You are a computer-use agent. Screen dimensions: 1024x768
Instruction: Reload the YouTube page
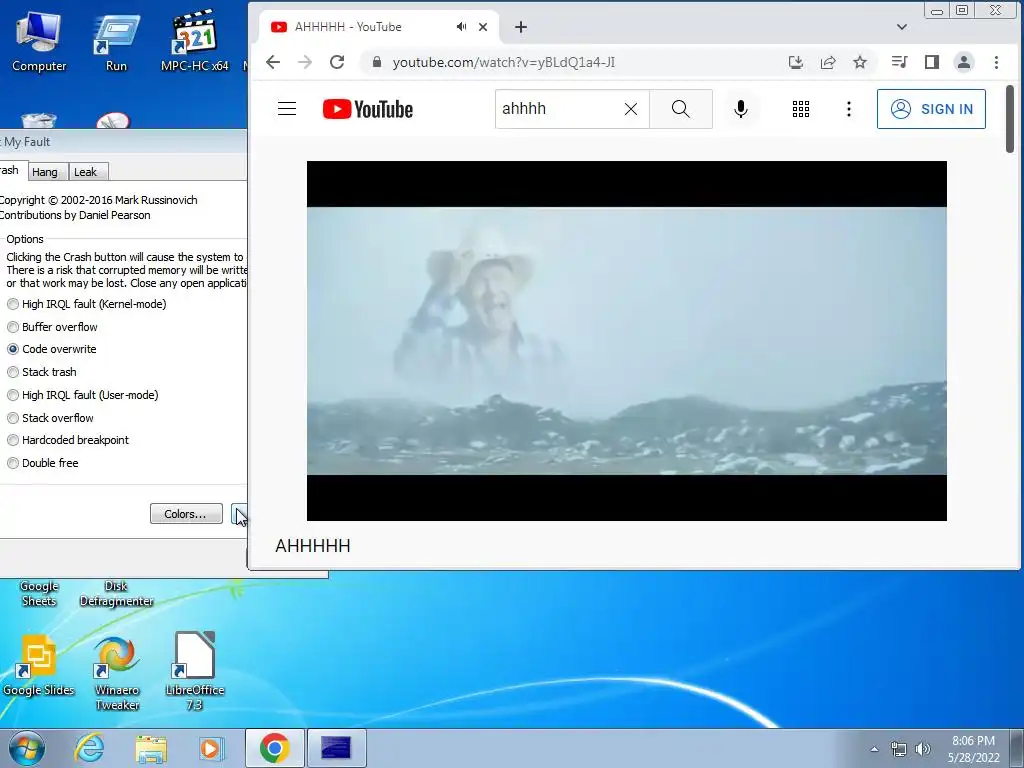tap(337, 62)
